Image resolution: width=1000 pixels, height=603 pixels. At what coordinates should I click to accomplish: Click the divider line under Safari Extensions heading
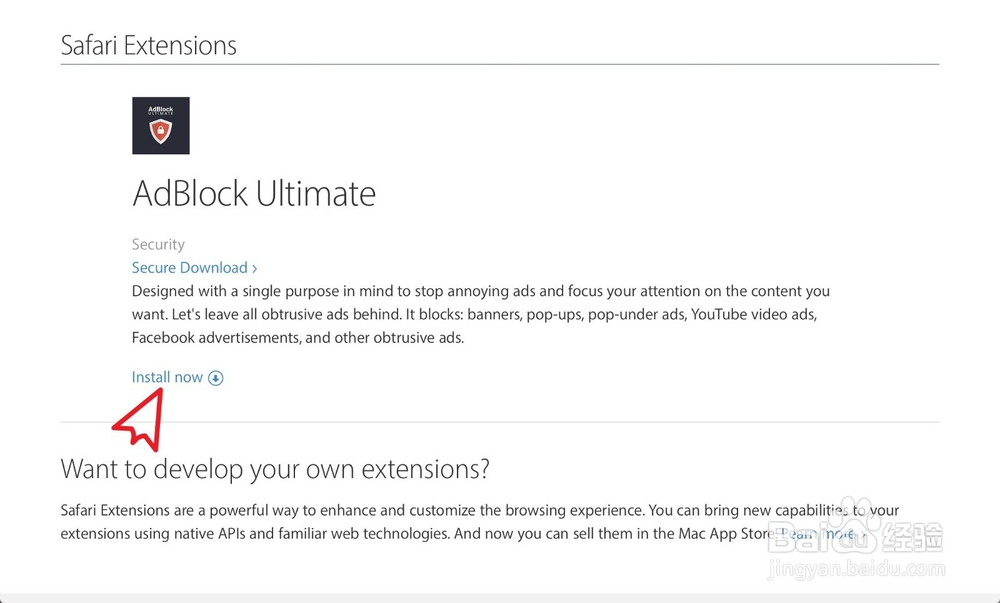(x=500, y=64)
